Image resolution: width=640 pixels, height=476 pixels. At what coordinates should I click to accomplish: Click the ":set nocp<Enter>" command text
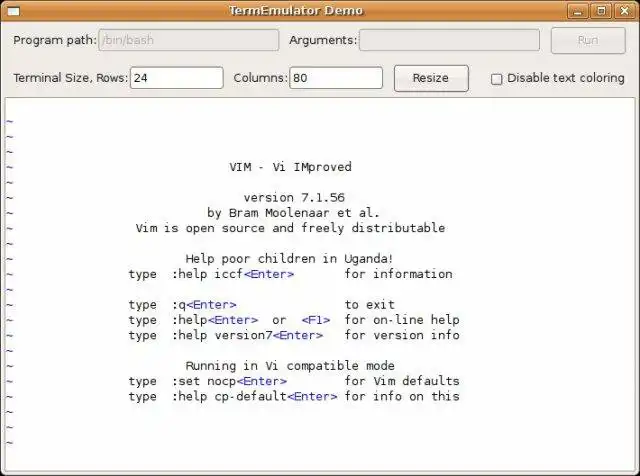[x=229, y=381]
